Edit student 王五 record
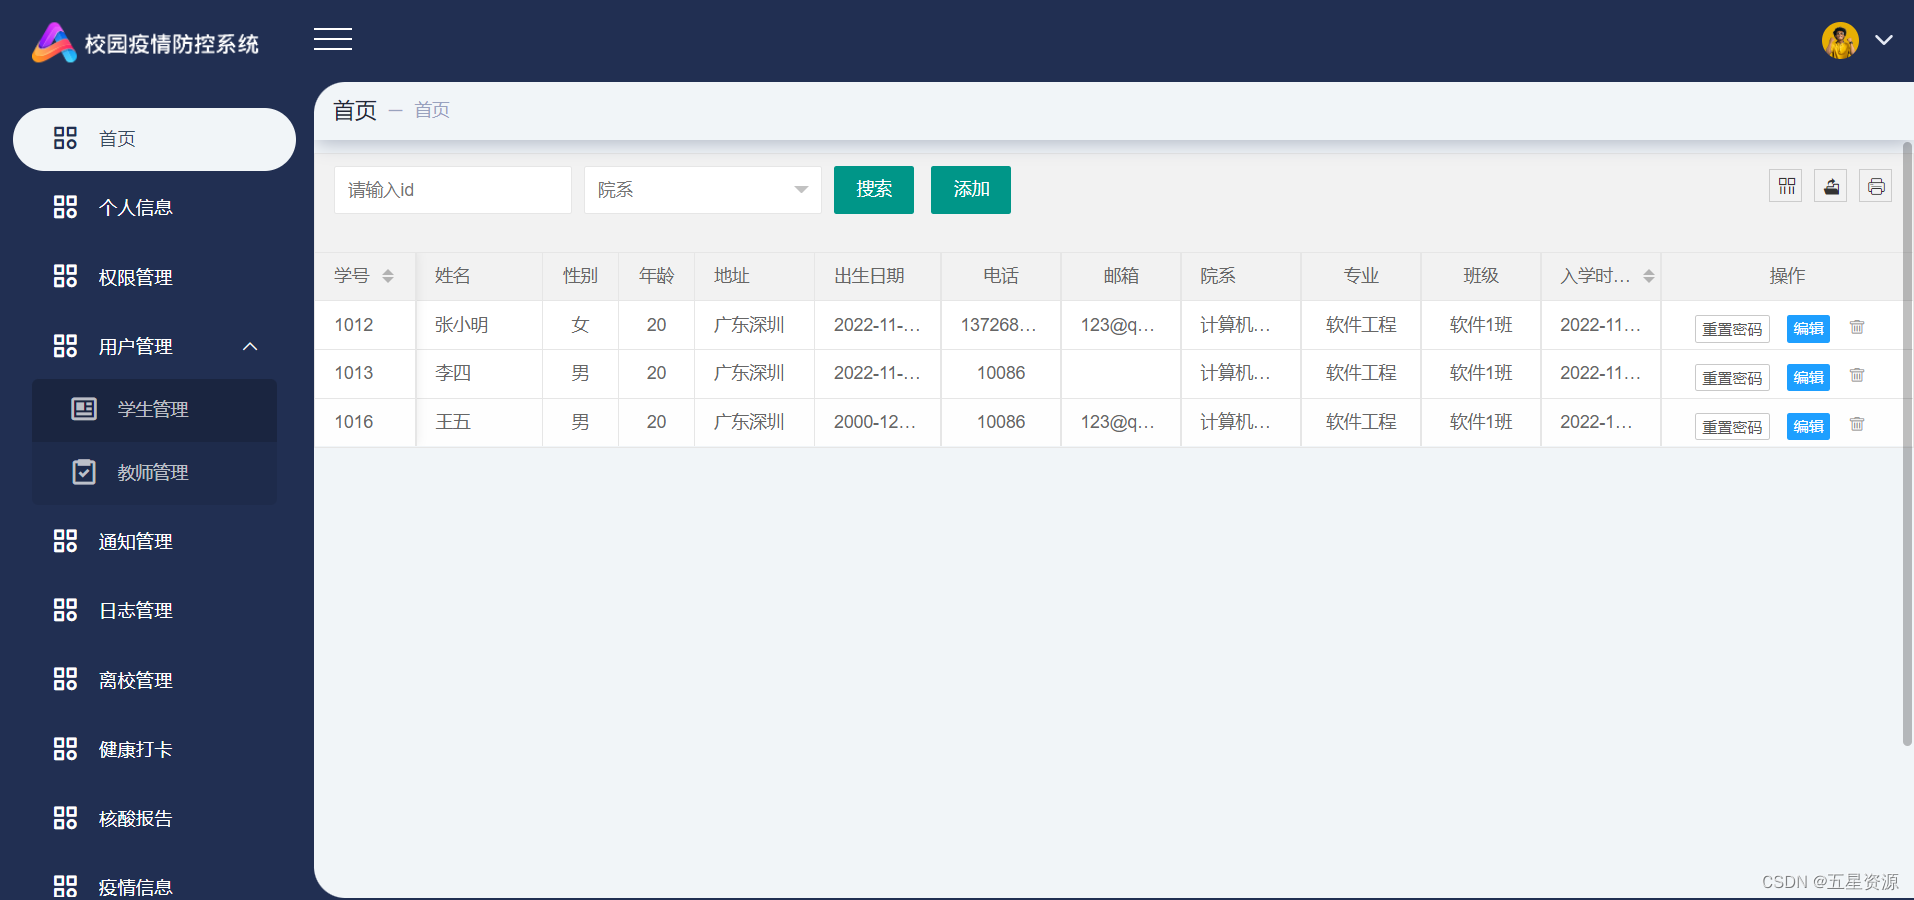The image size is (1914, 900). coord(1808,427)
